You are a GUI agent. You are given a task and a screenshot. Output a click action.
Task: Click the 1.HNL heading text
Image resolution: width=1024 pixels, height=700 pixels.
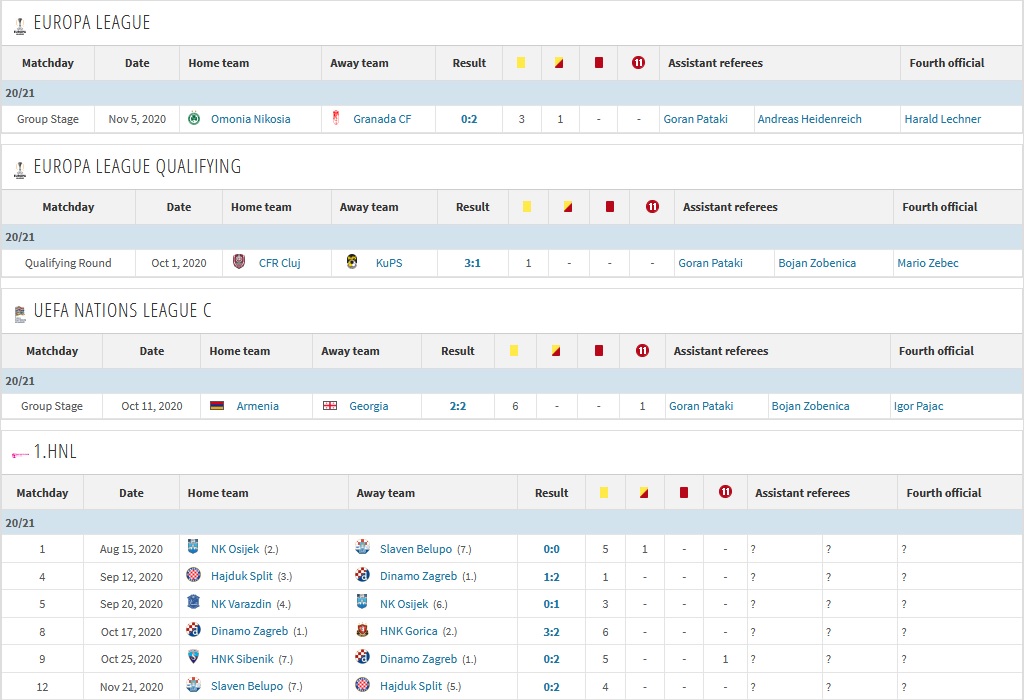point(55,451)
